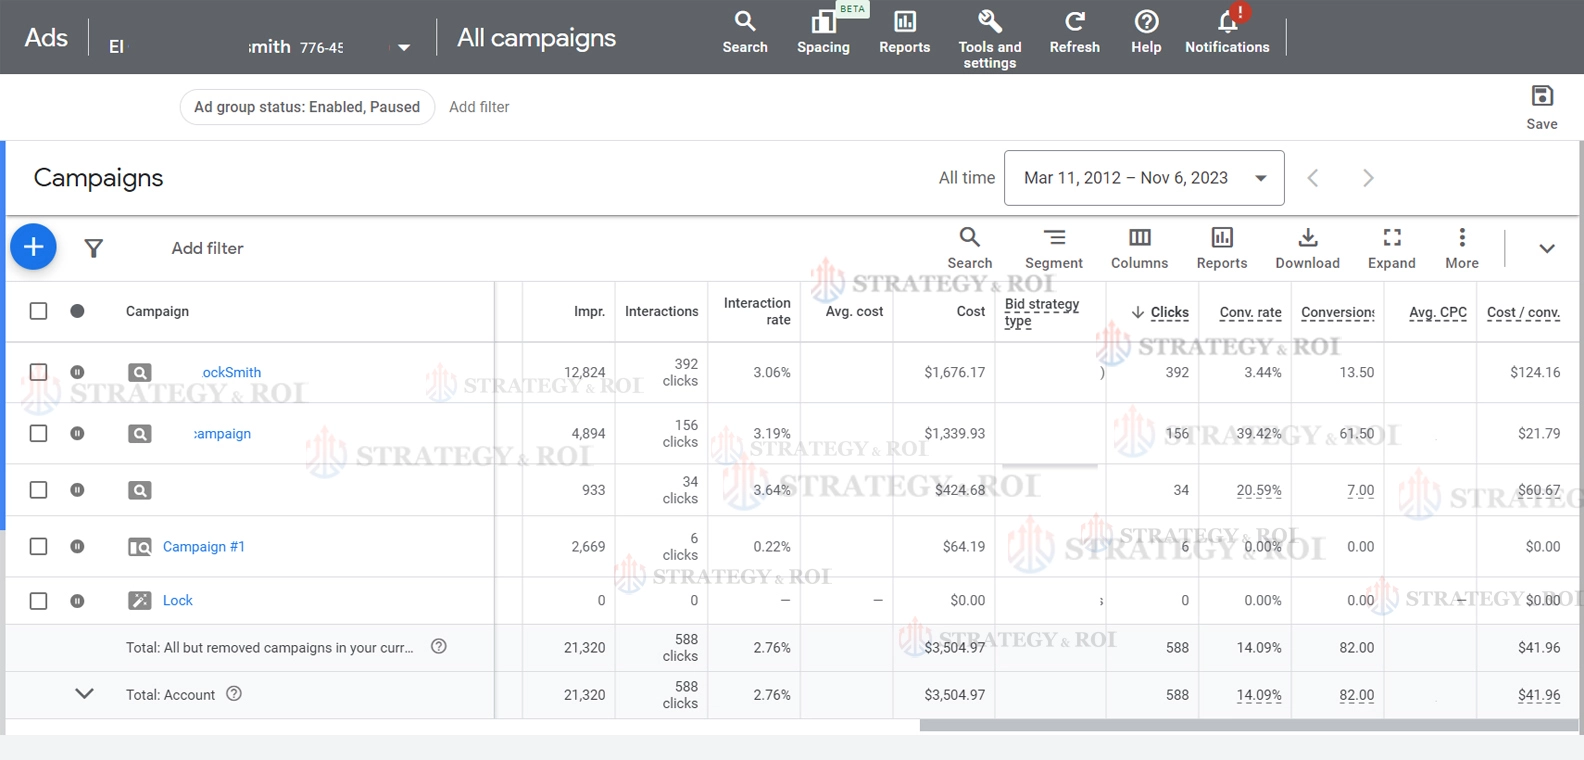
Task: Click the Refresh icon in top bar
Action: [1074, 22]
